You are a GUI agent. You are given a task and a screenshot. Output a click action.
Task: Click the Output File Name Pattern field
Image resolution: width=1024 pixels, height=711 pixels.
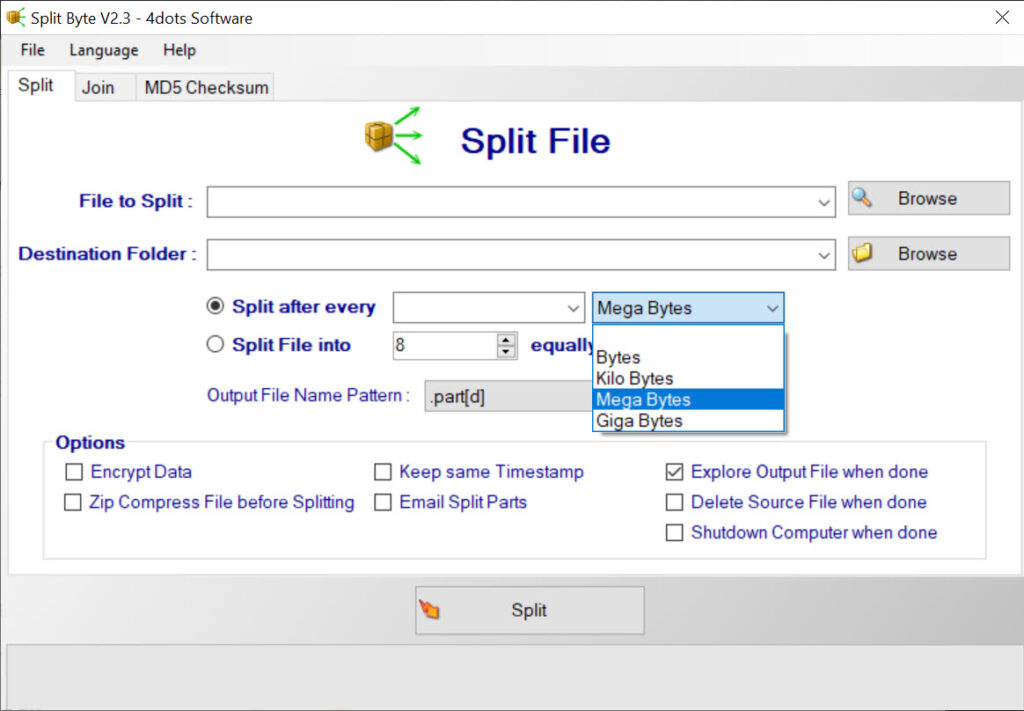pyautogui.click(x=508, y=396)
